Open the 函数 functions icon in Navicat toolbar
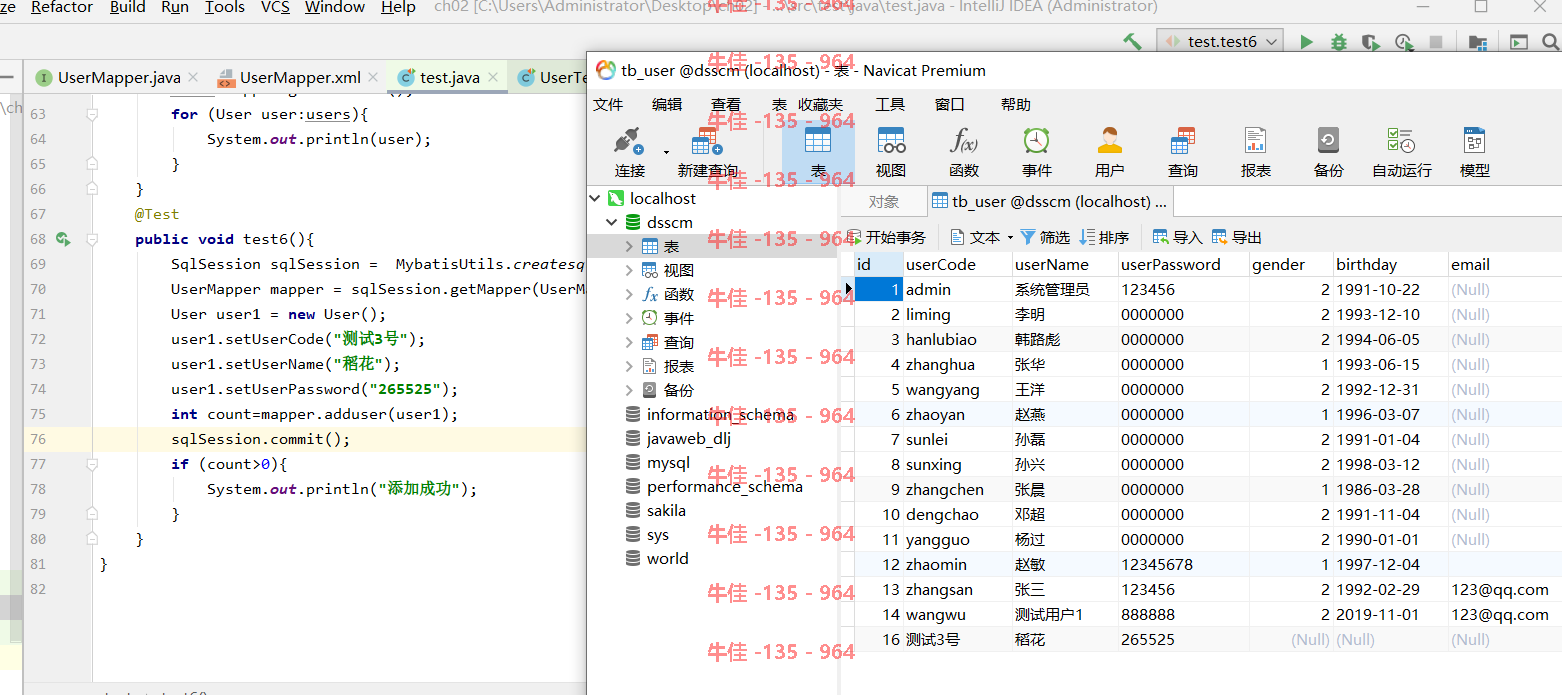 [x=964, y=140]
